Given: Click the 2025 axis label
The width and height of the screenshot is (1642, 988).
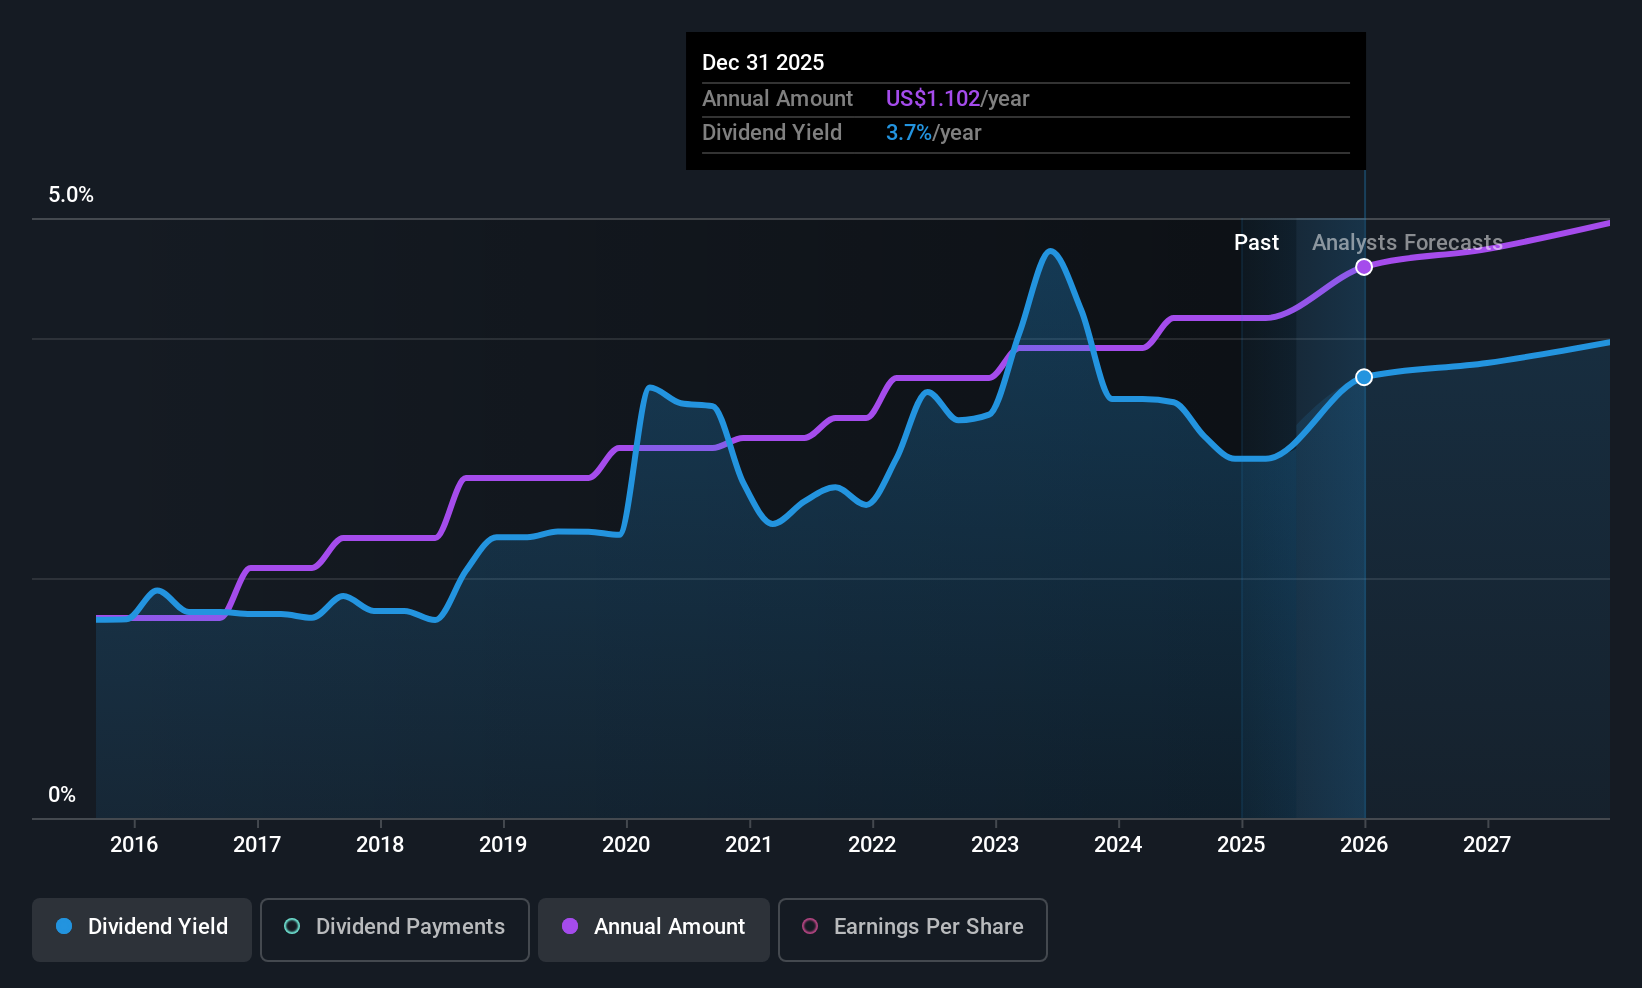Looking at the screenshot, I should [1241, 845].
